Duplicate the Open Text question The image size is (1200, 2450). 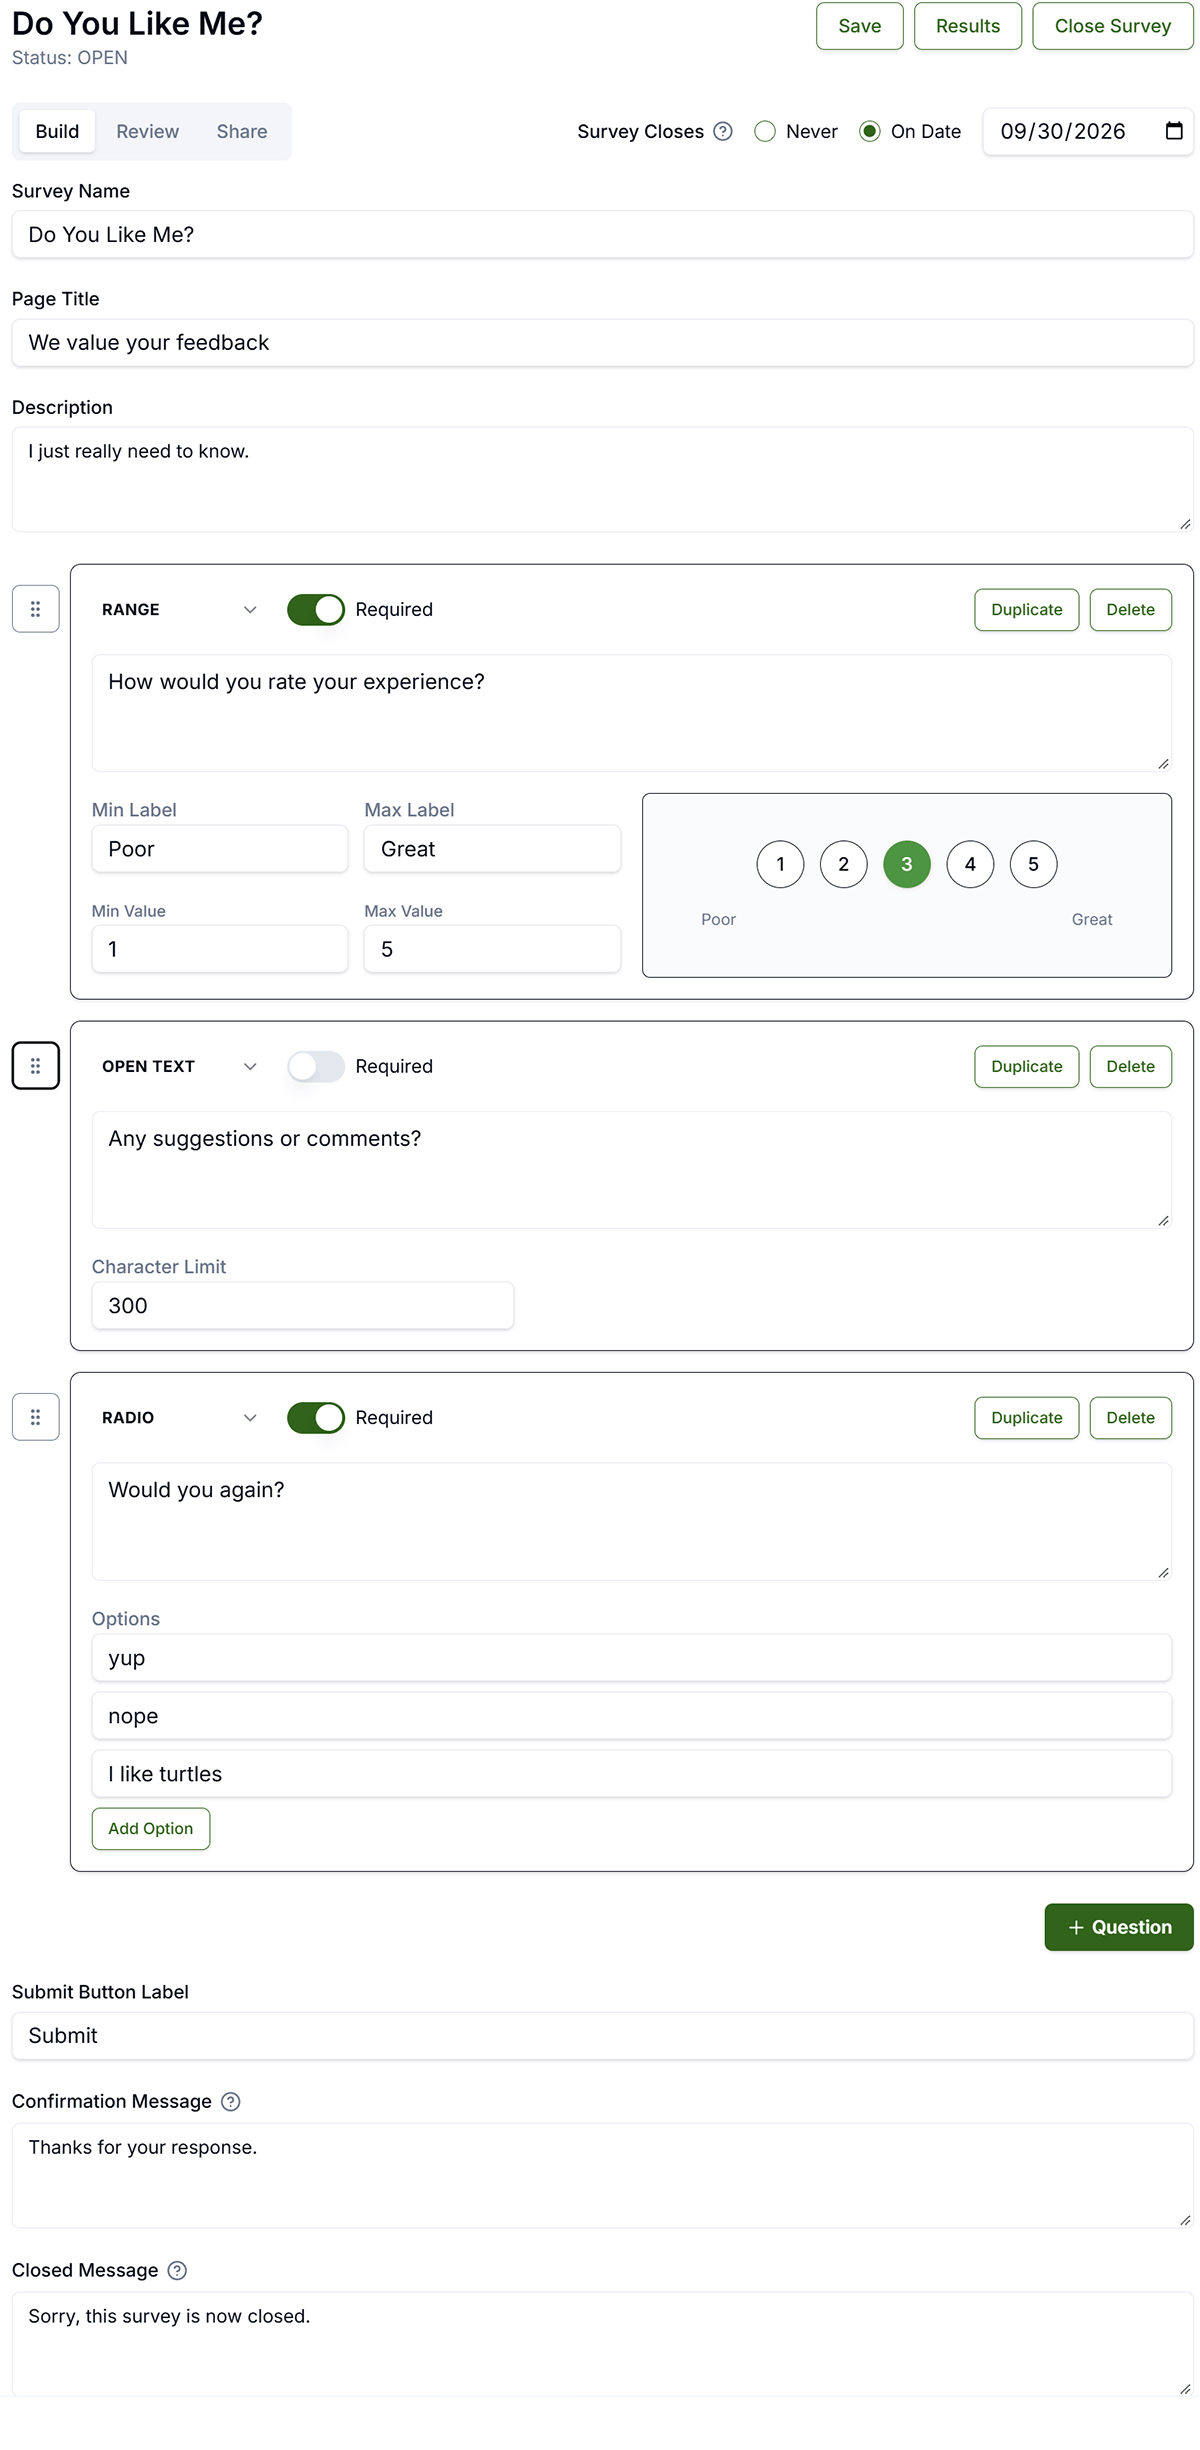1027,1066
